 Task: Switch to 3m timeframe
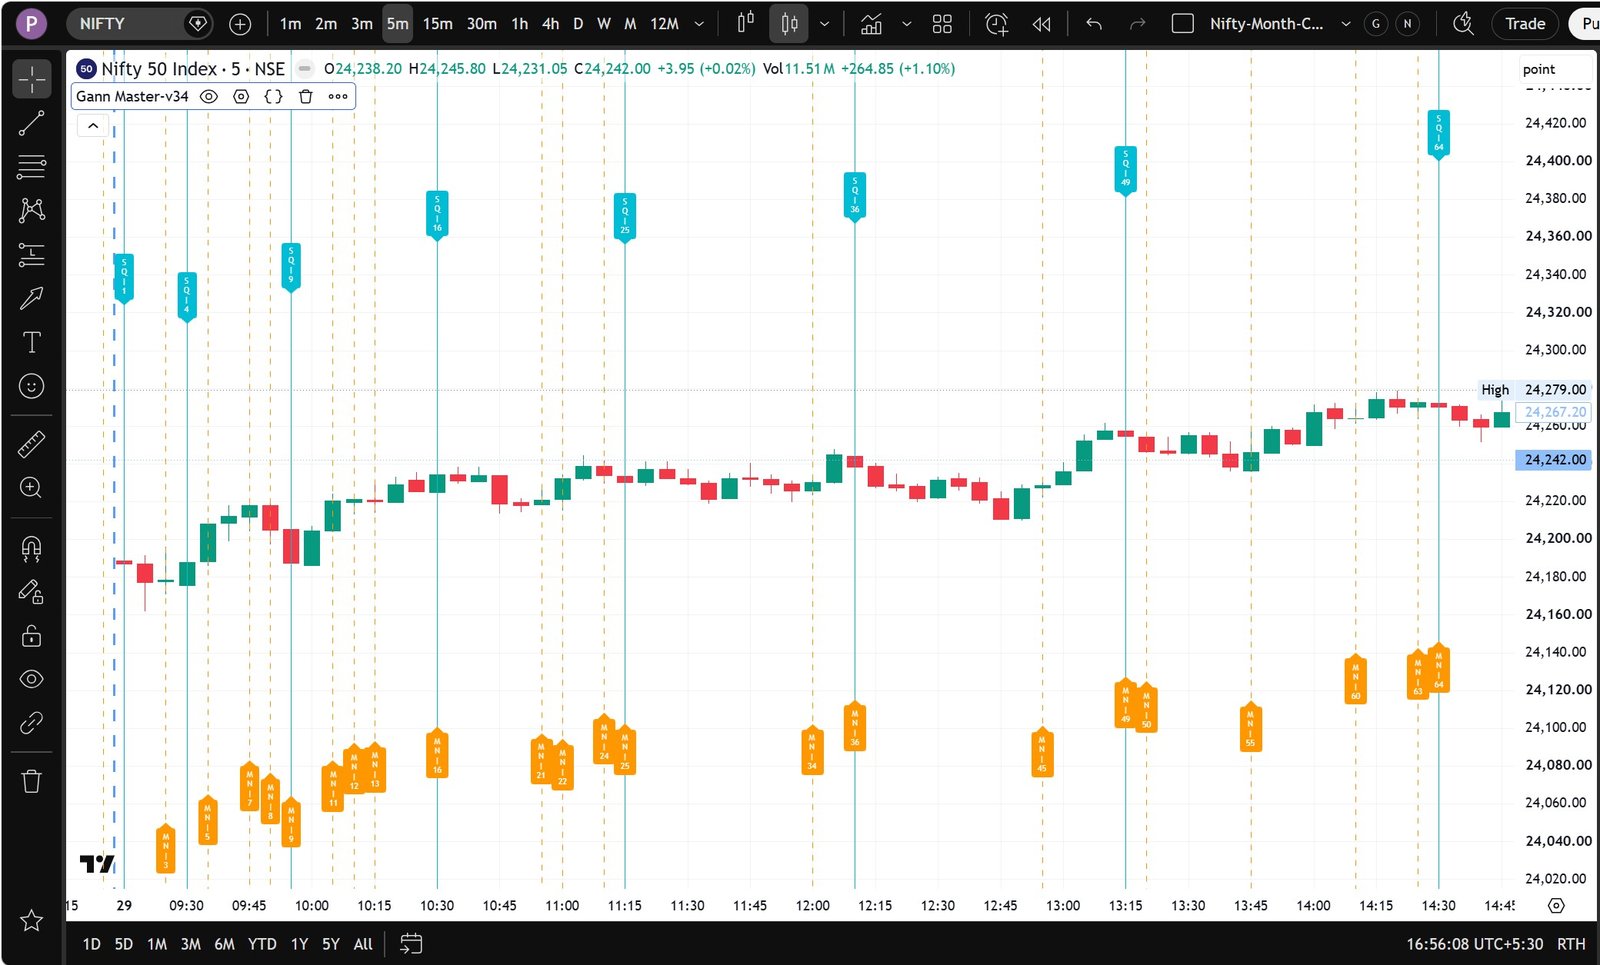tap(362, 23)
